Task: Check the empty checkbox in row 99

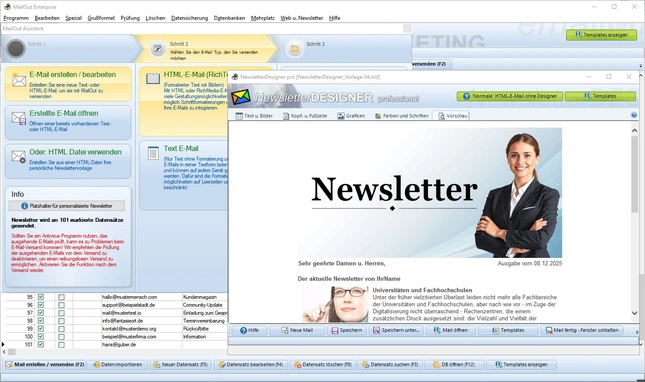Action: 61,329
